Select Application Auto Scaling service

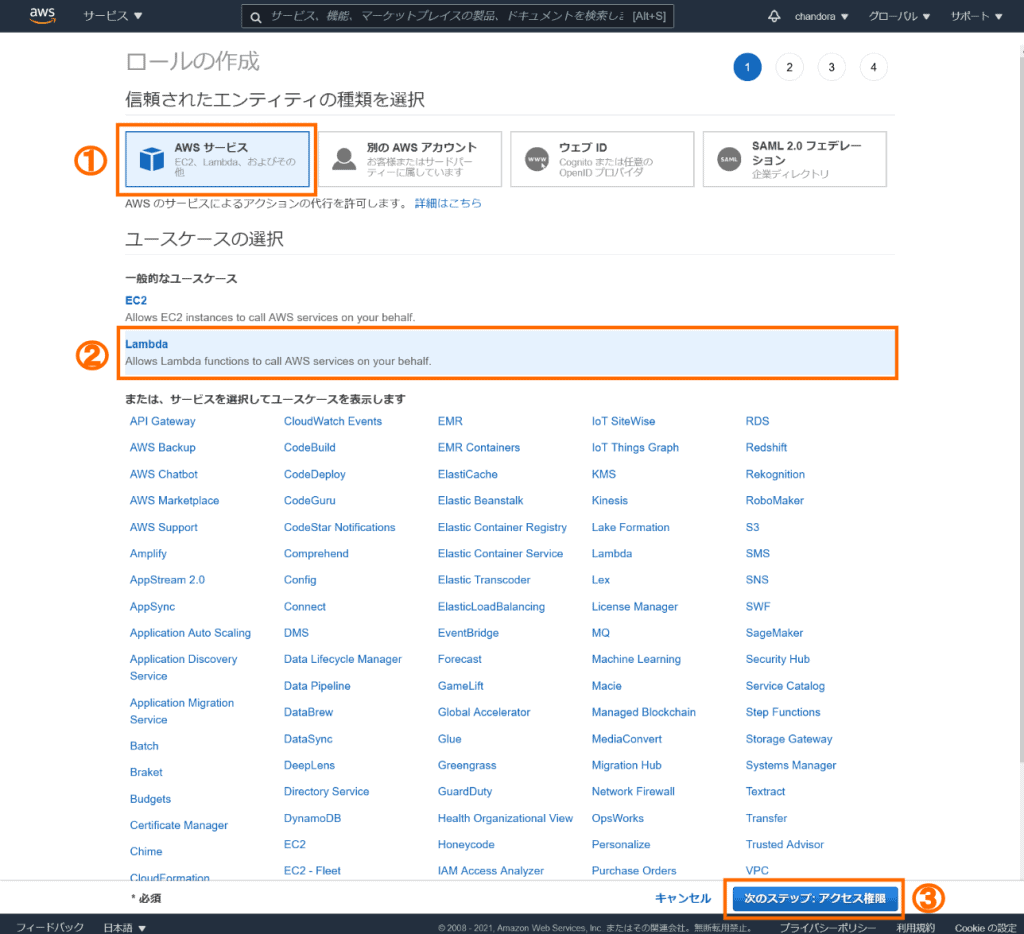190,633
